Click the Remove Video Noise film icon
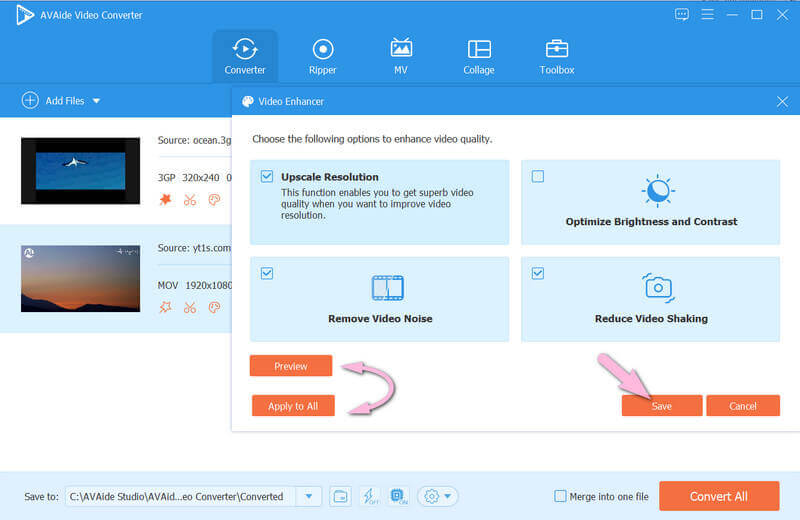Image resolution: width=800 pixels, height=520 pixels. click(x=388, y=288)
